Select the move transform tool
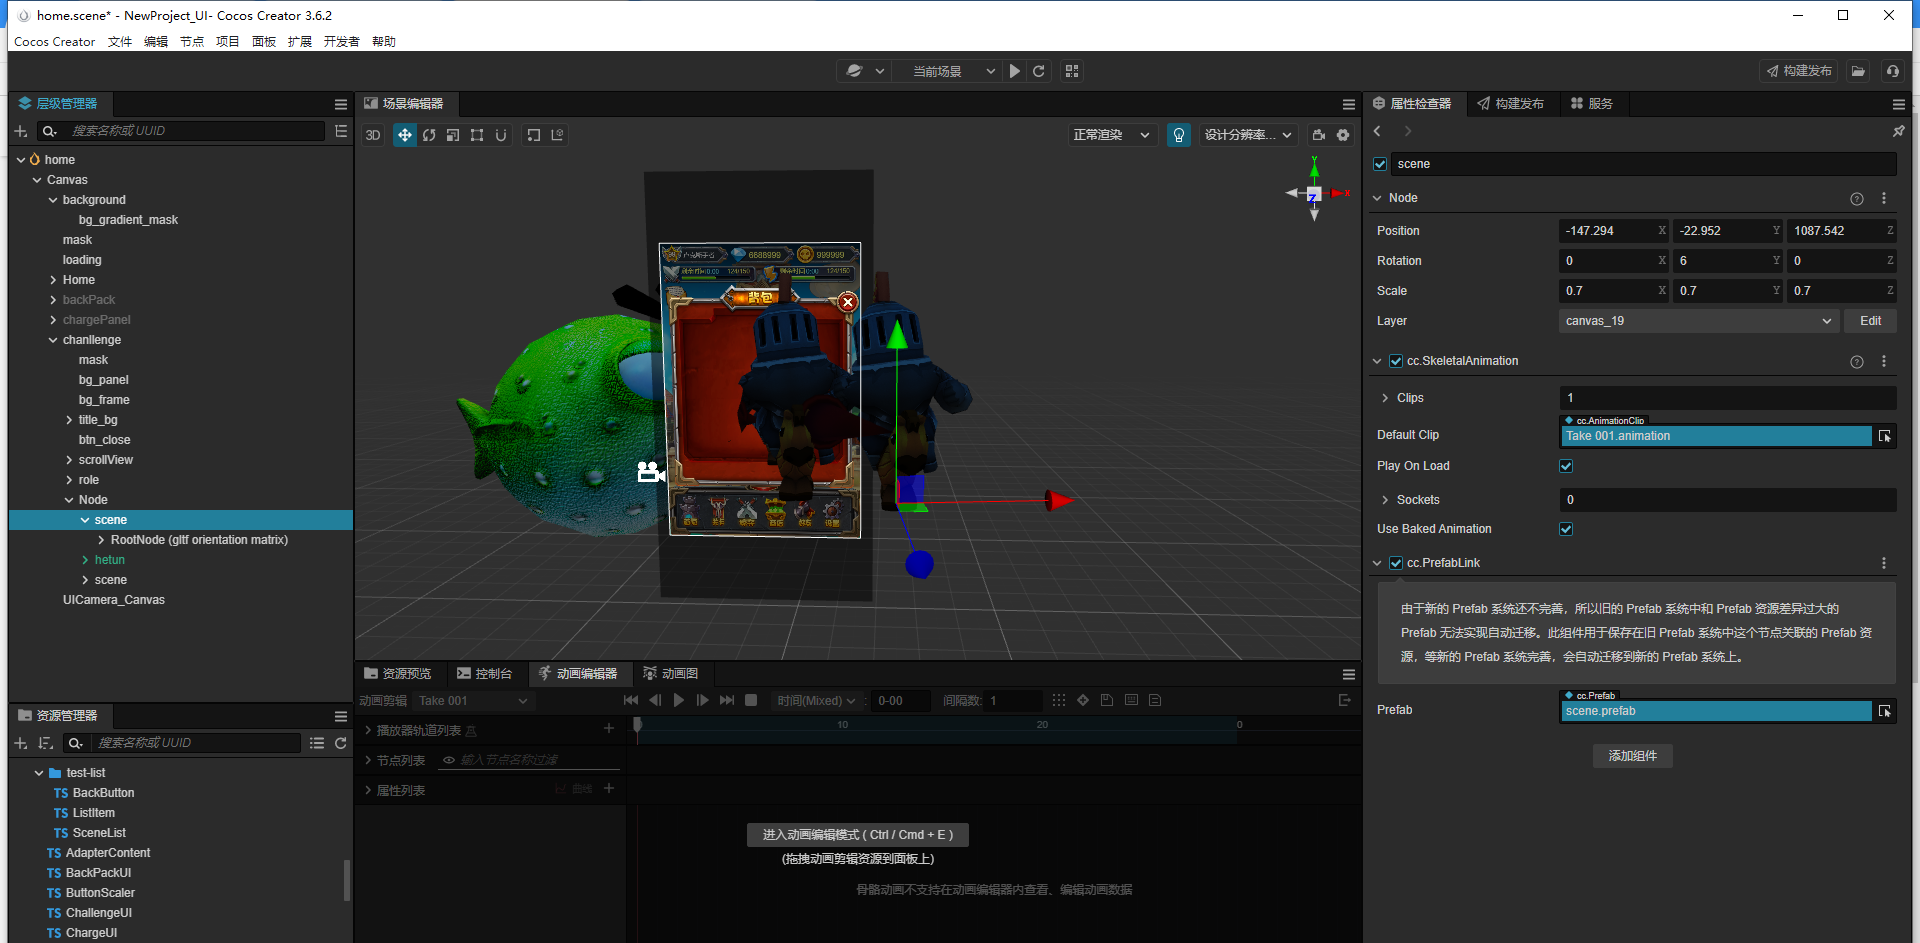 (x=405, y=135)
